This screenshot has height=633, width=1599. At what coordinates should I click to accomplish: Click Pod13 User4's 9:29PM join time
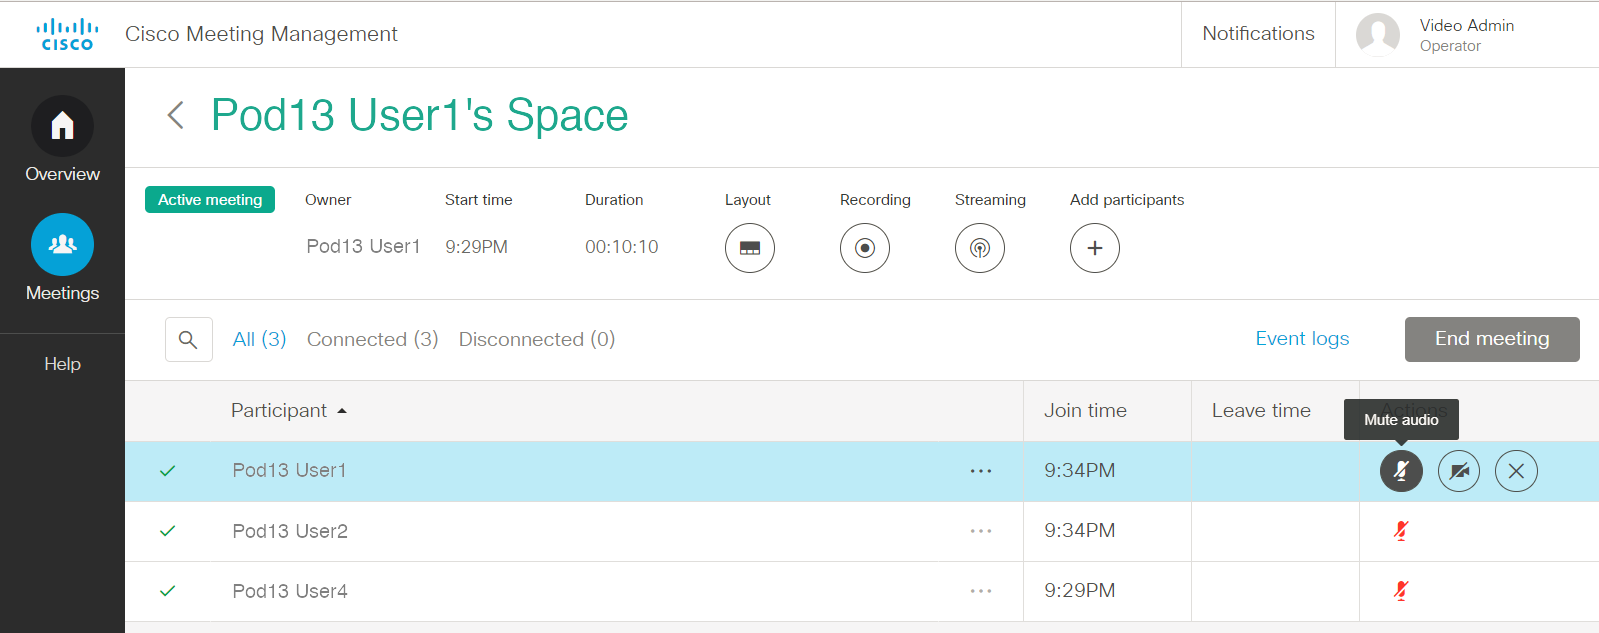pyautogui.click(x=1080, y=591)
